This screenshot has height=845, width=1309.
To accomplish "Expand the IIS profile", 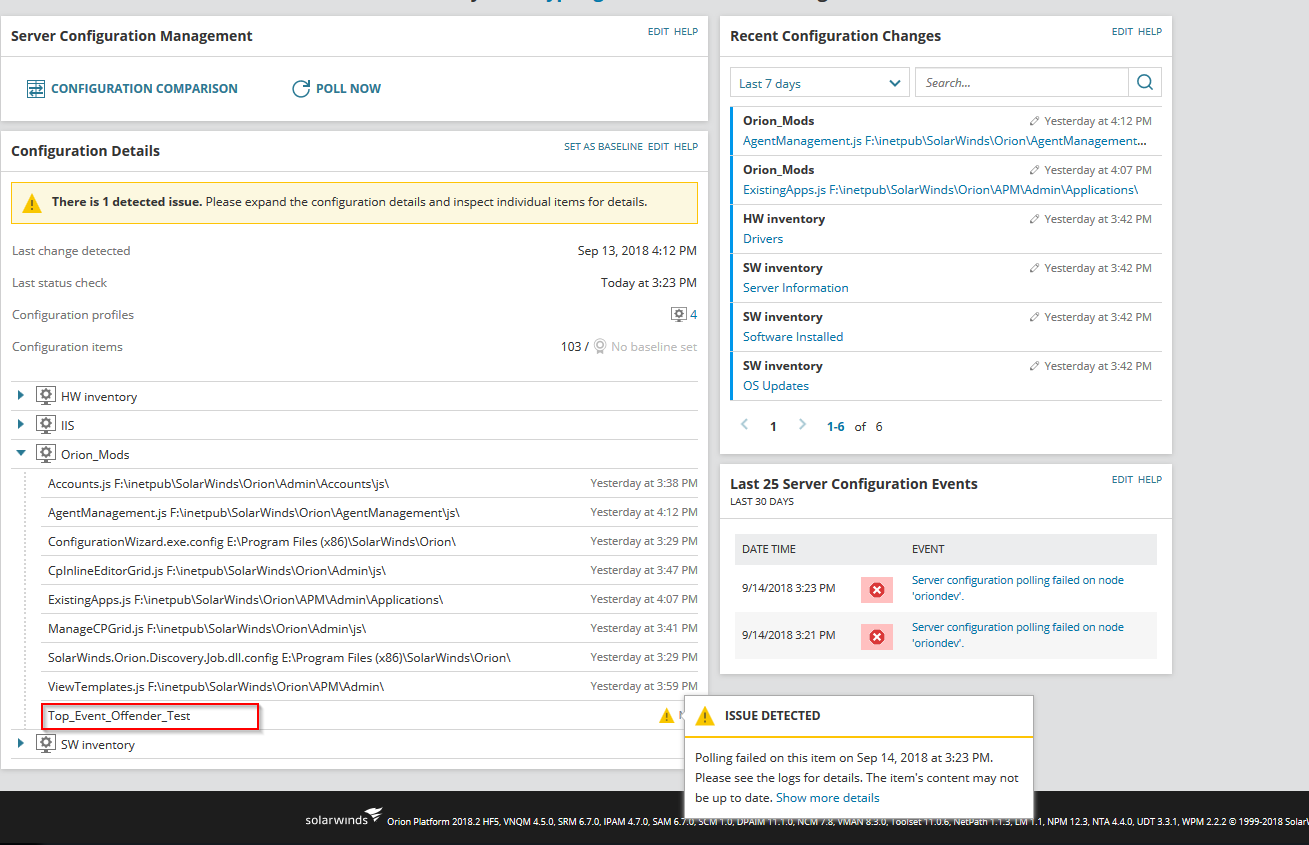I will (x=21, y=425).
